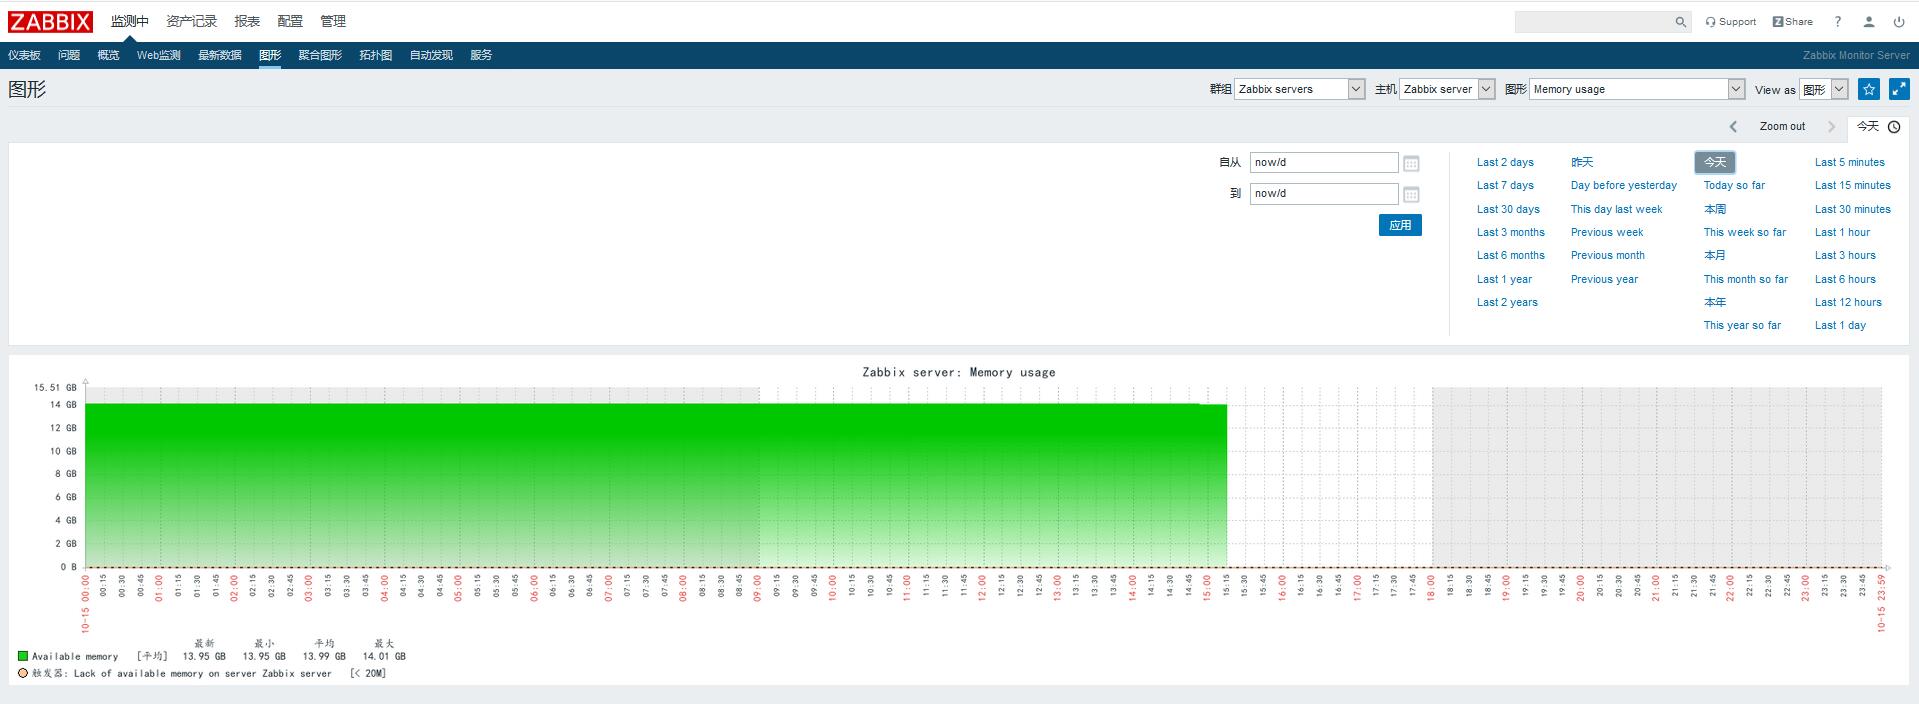Go to 聚合图形 submenu
The width and height of the screenshot is (1919, 704).
pyautogui.click(x=320, y=55)
